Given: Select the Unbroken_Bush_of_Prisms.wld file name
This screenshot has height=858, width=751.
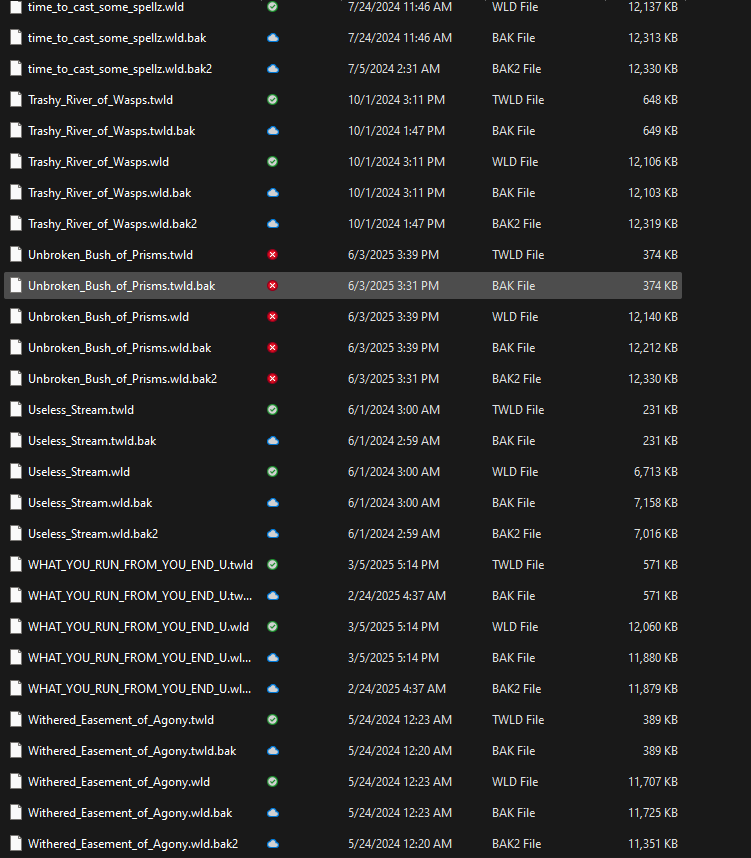Looking at the screenshot, I should (x=108, y=317).
